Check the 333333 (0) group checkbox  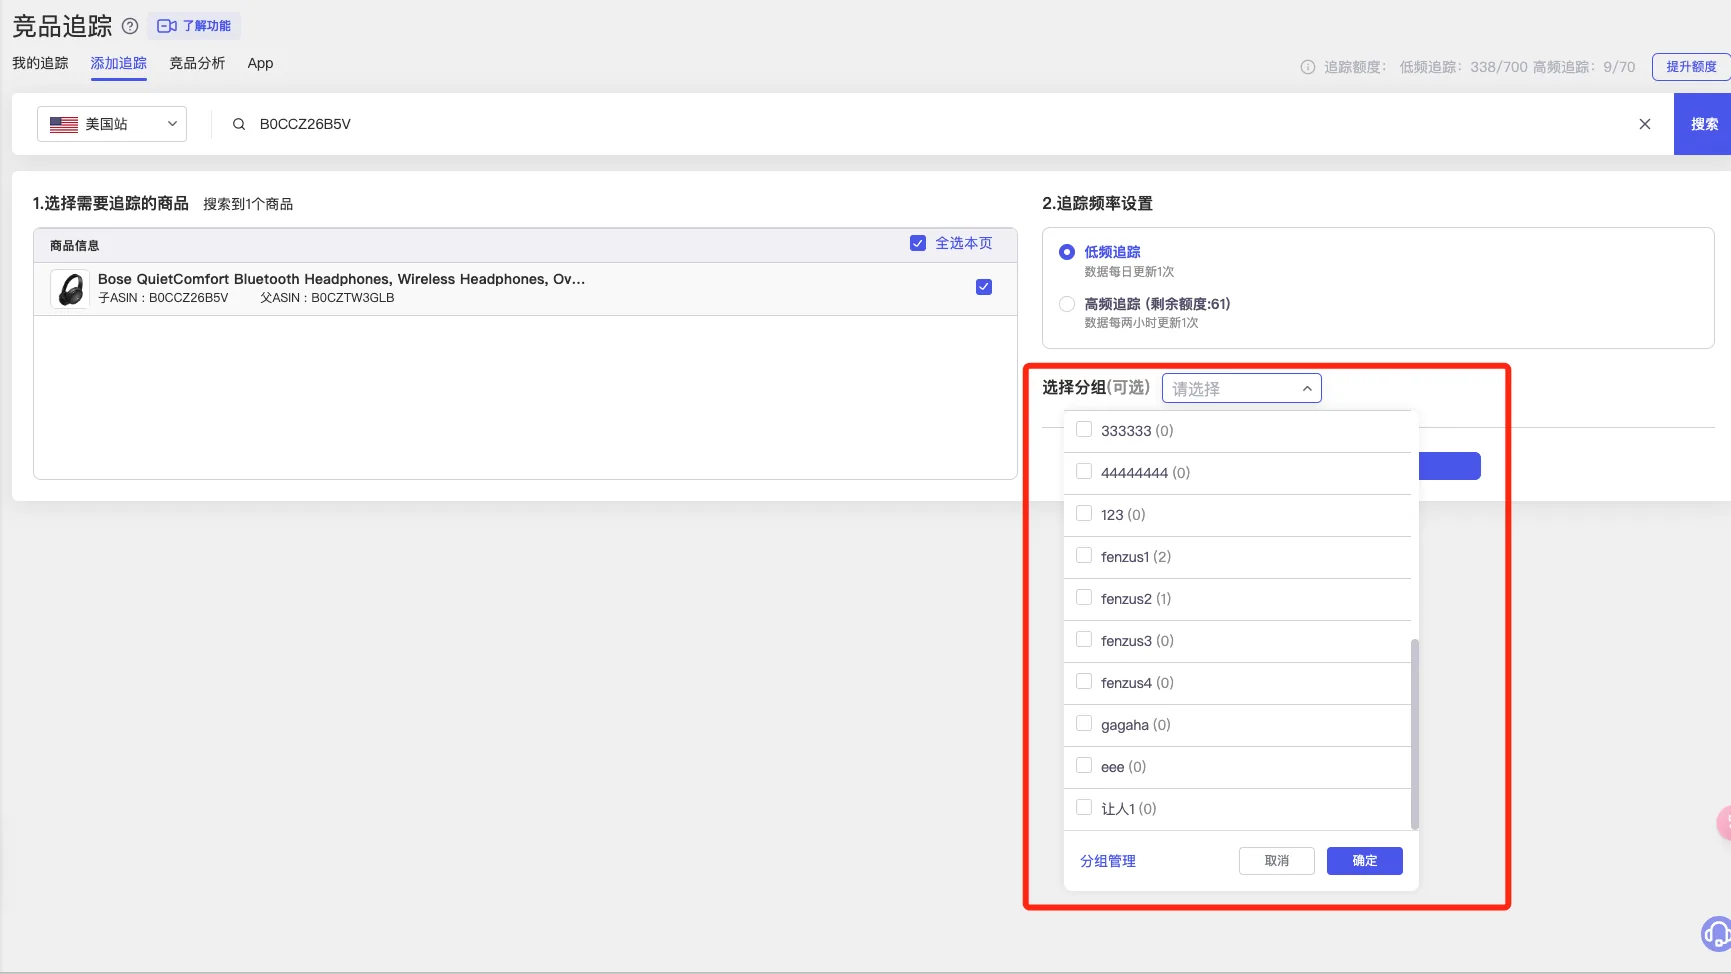pos(1084,430)
